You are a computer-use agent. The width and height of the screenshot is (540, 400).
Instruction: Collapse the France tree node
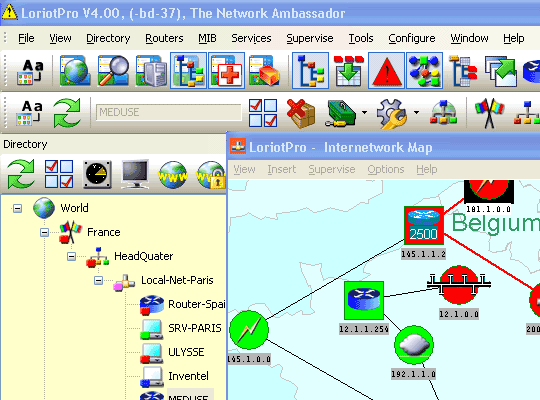[44, 233]
